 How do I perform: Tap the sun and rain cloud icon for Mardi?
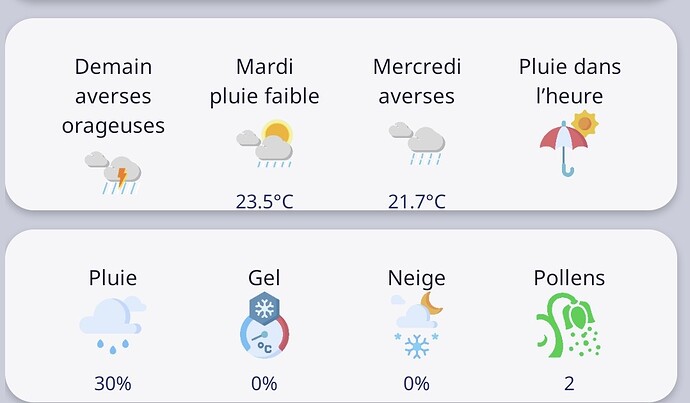(264, 143)
